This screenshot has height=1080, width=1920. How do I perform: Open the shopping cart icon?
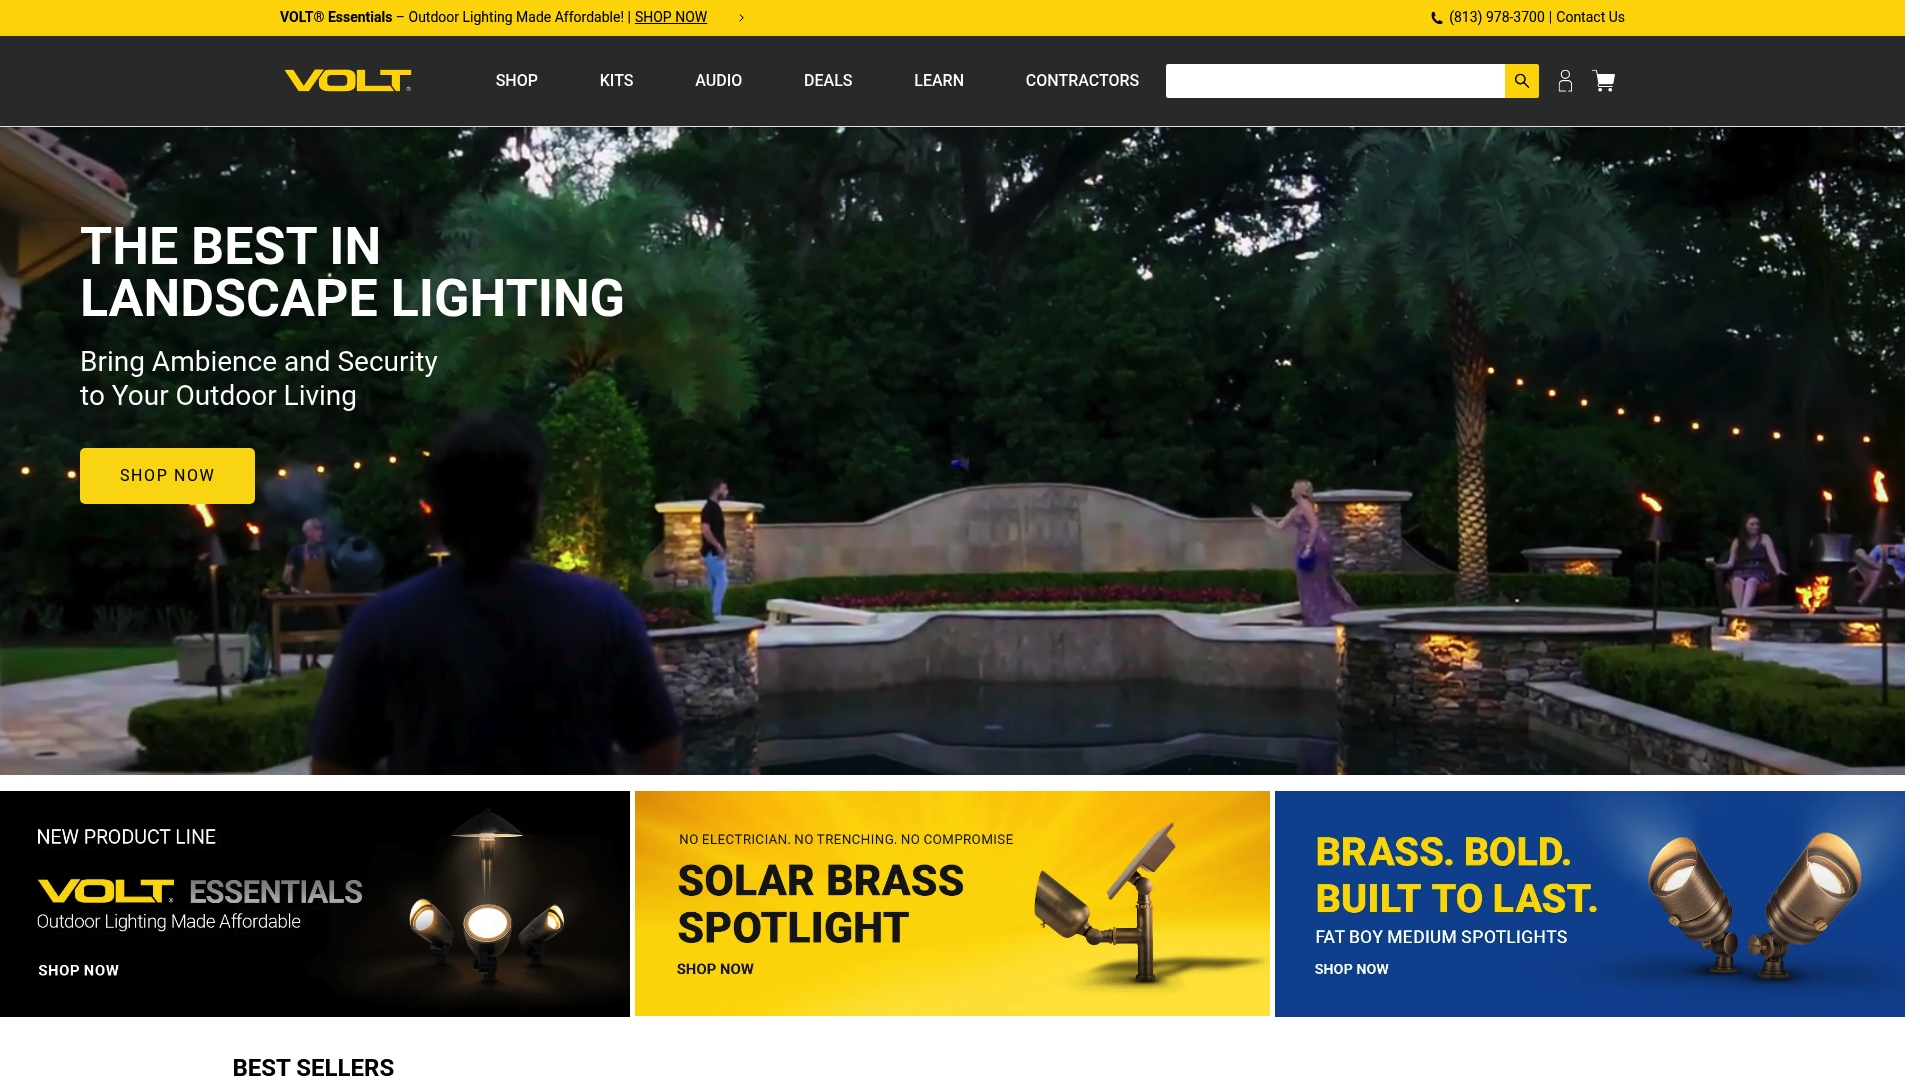pos(1604,81)
